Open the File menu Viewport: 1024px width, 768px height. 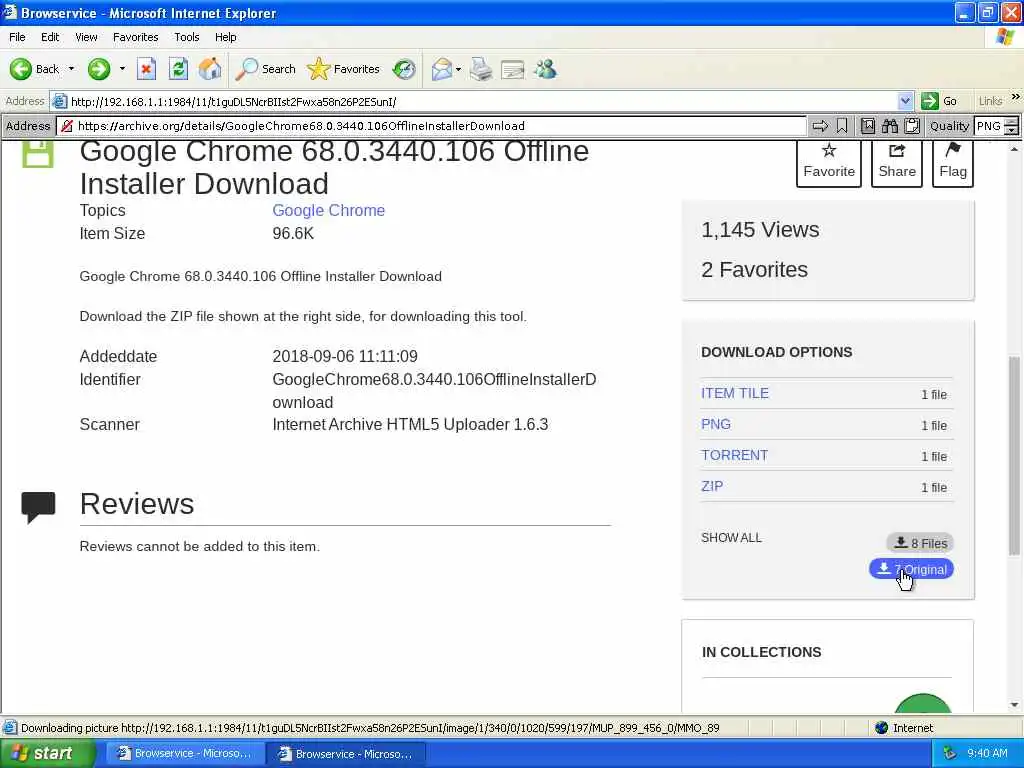pyautogui.click(x=17, y=37)
